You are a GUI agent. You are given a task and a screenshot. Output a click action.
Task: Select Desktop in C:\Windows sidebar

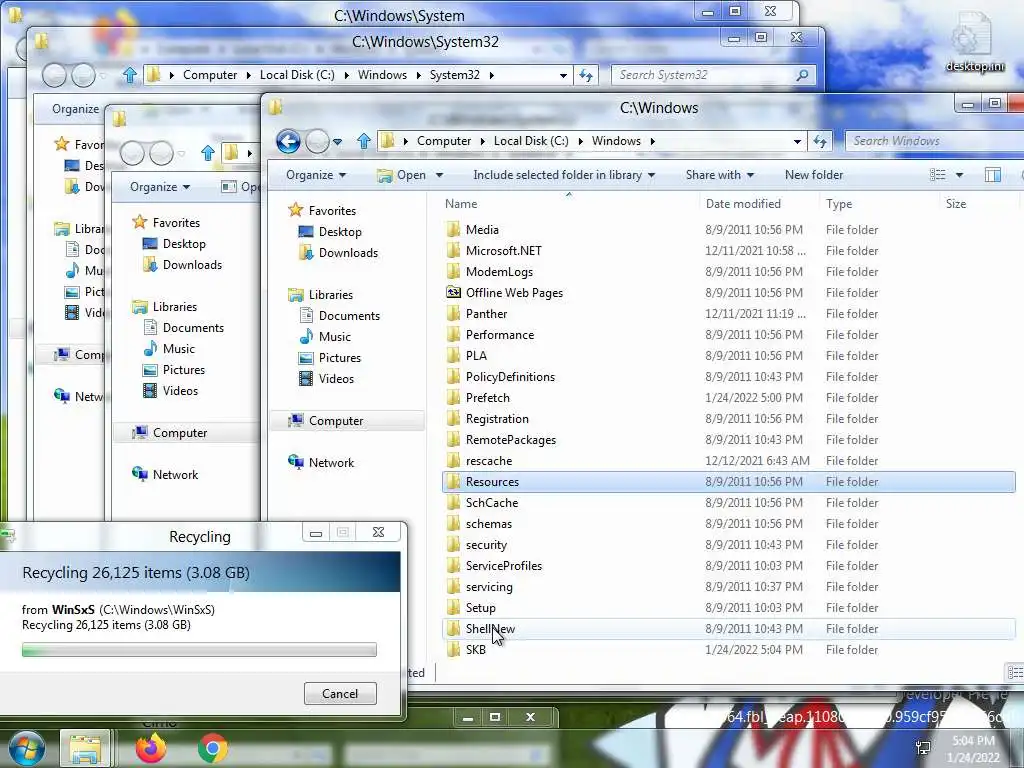(340, 232)
